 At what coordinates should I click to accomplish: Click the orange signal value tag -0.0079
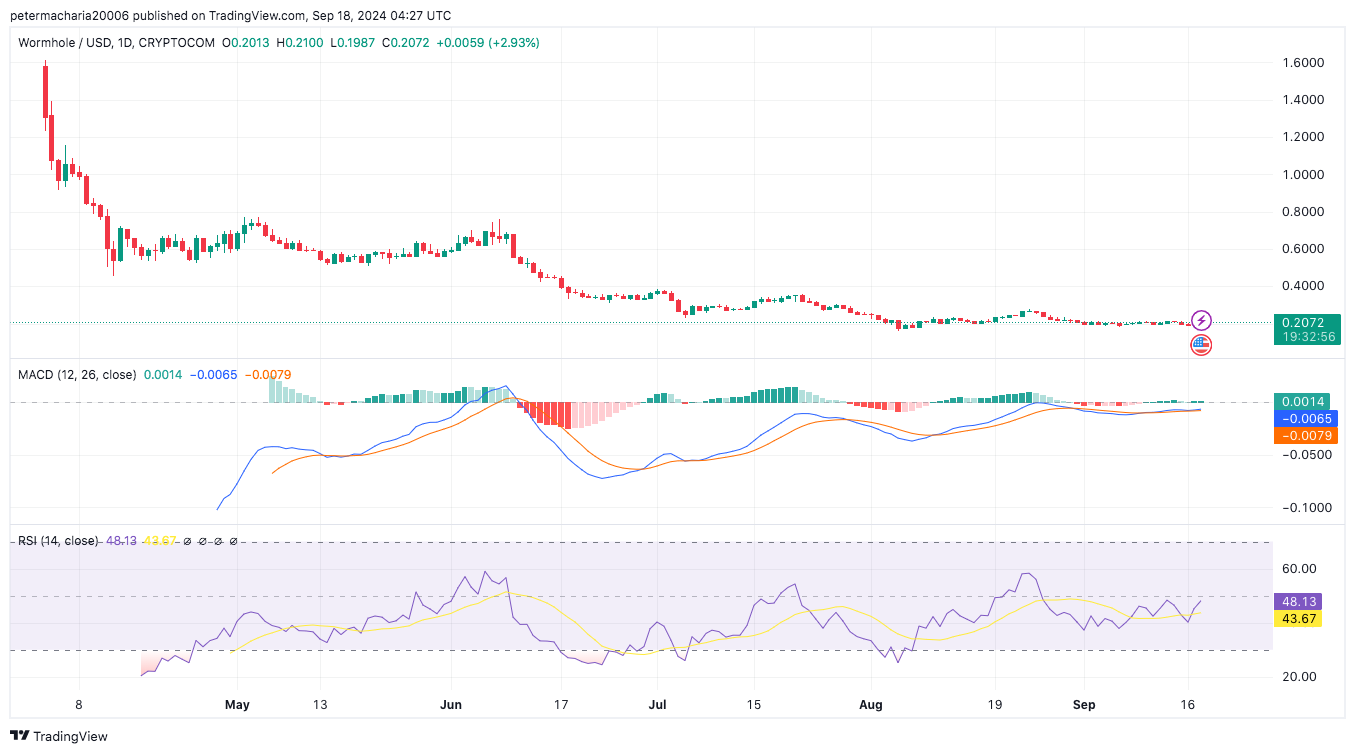pyautogui.click(x=1305, y=435)
